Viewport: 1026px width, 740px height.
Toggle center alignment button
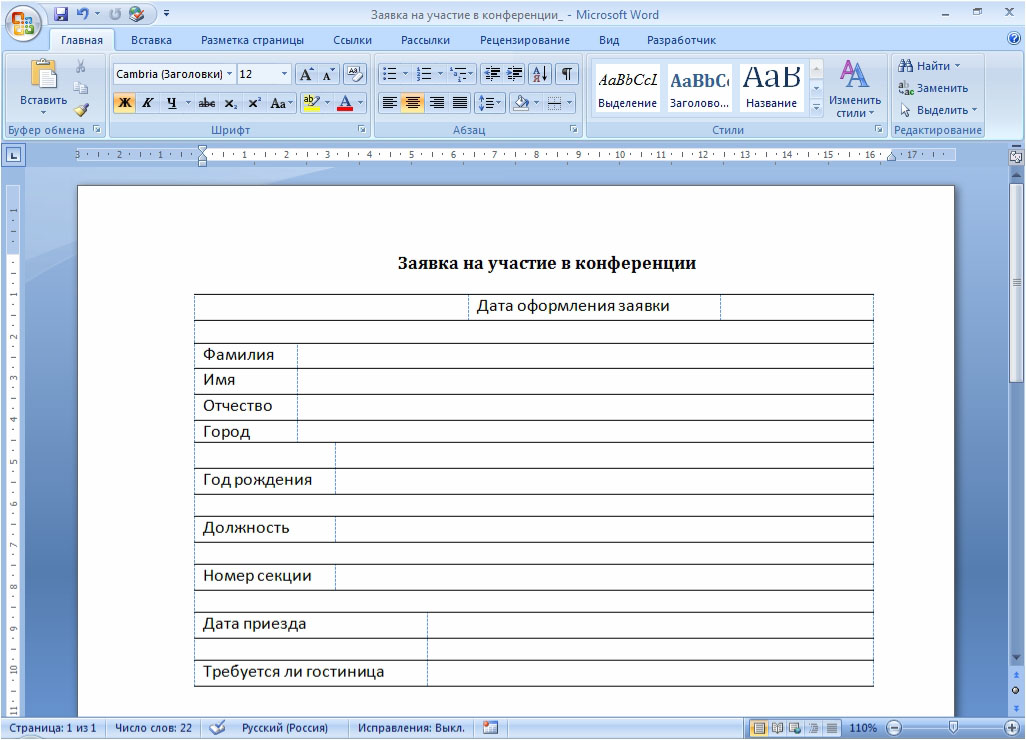pyautogui.click(x=412, y=103)
